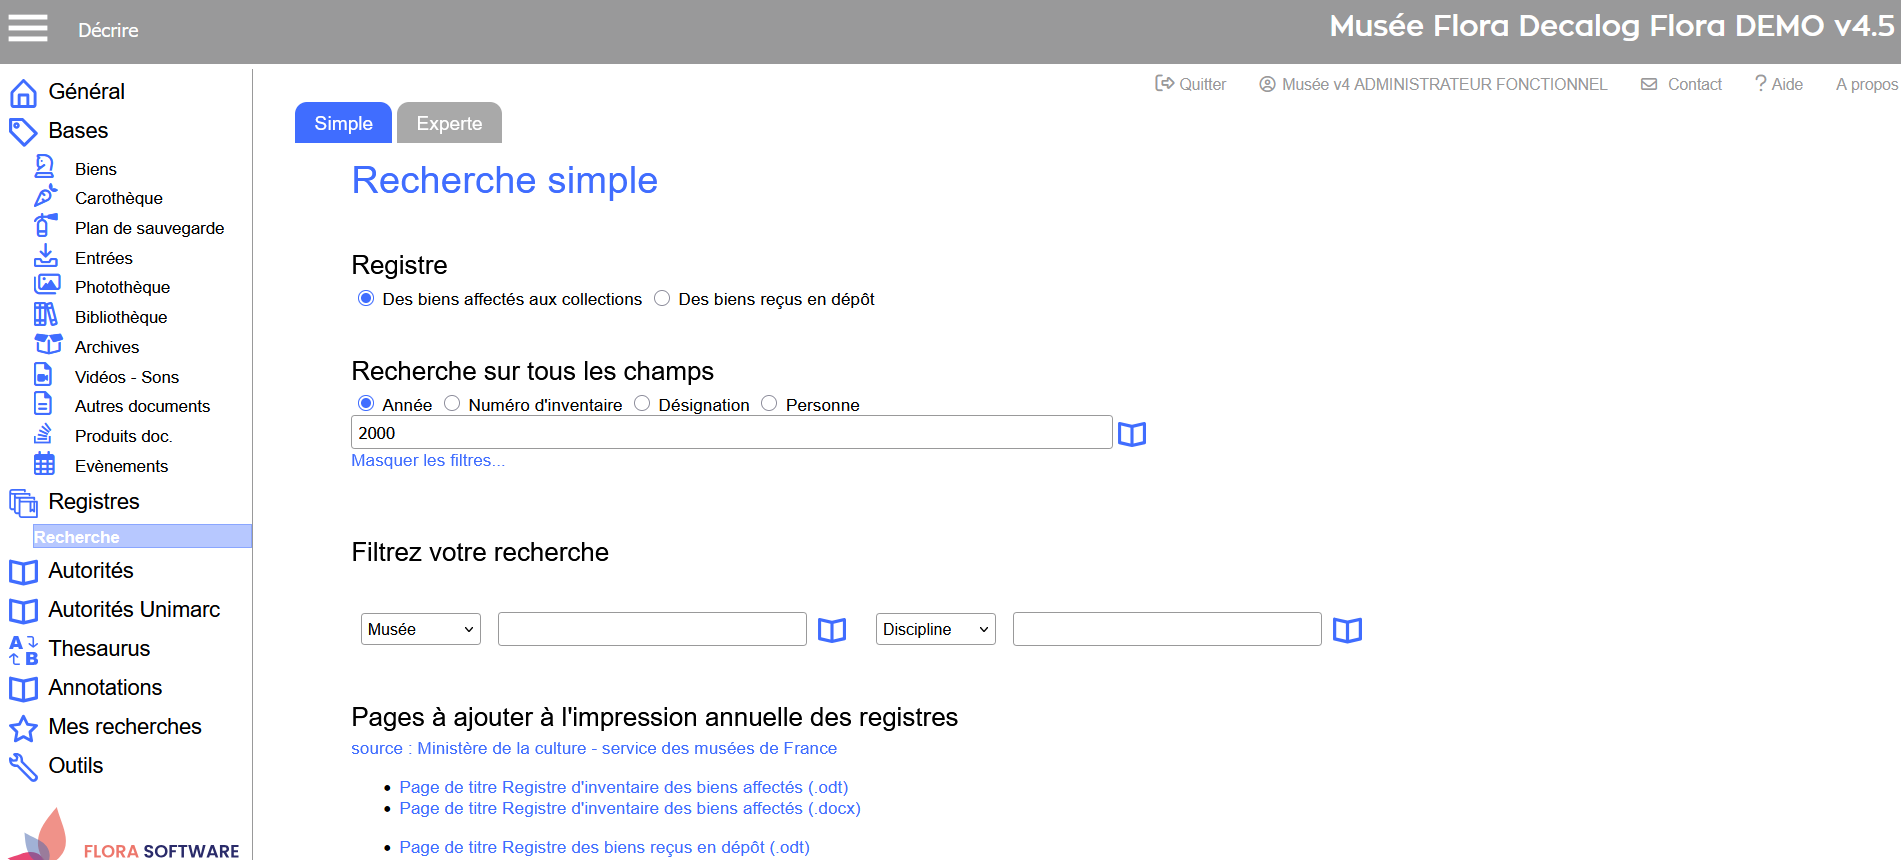
Task: Open the Discipline filter dropdown
Action: click(x=935, y=629)
